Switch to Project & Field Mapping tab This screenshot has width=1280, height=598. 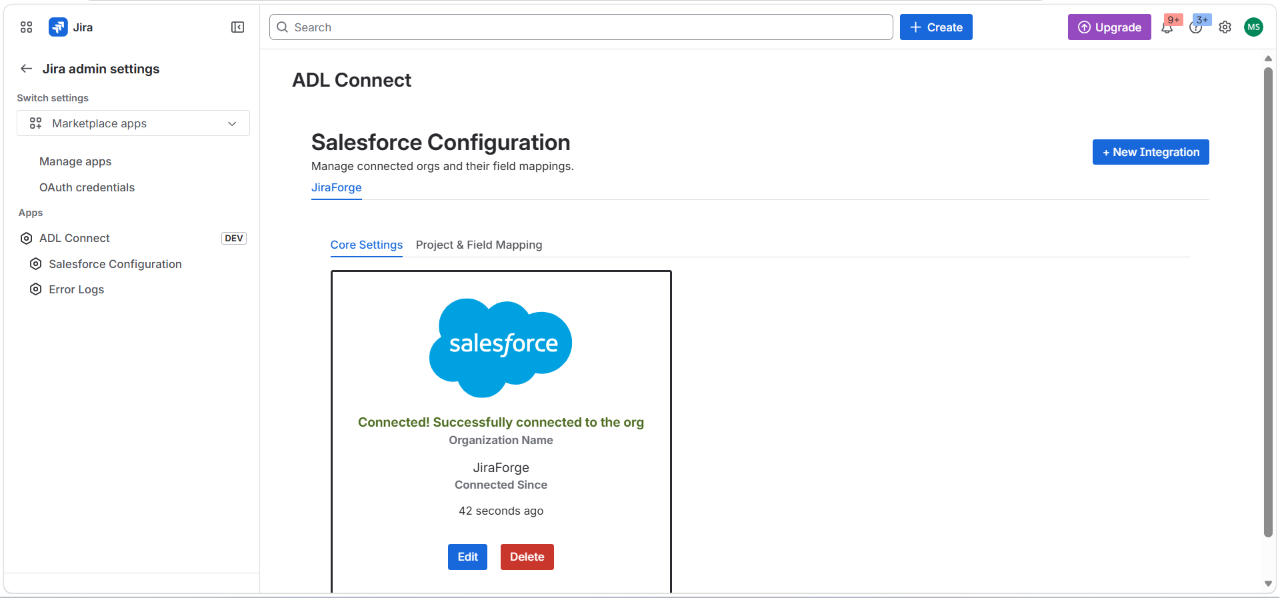tap(479, 245)
